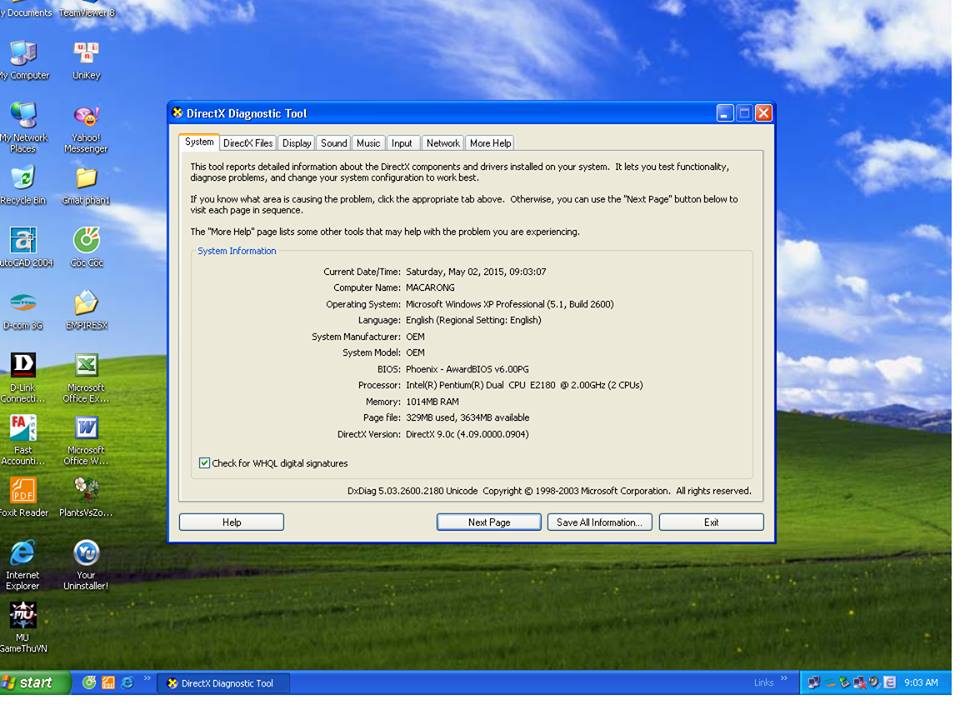Switch to the Display tab
Image resolution: width=960 pixels, height=720 pixels.
pyautogui.click(x=296, y=143)
